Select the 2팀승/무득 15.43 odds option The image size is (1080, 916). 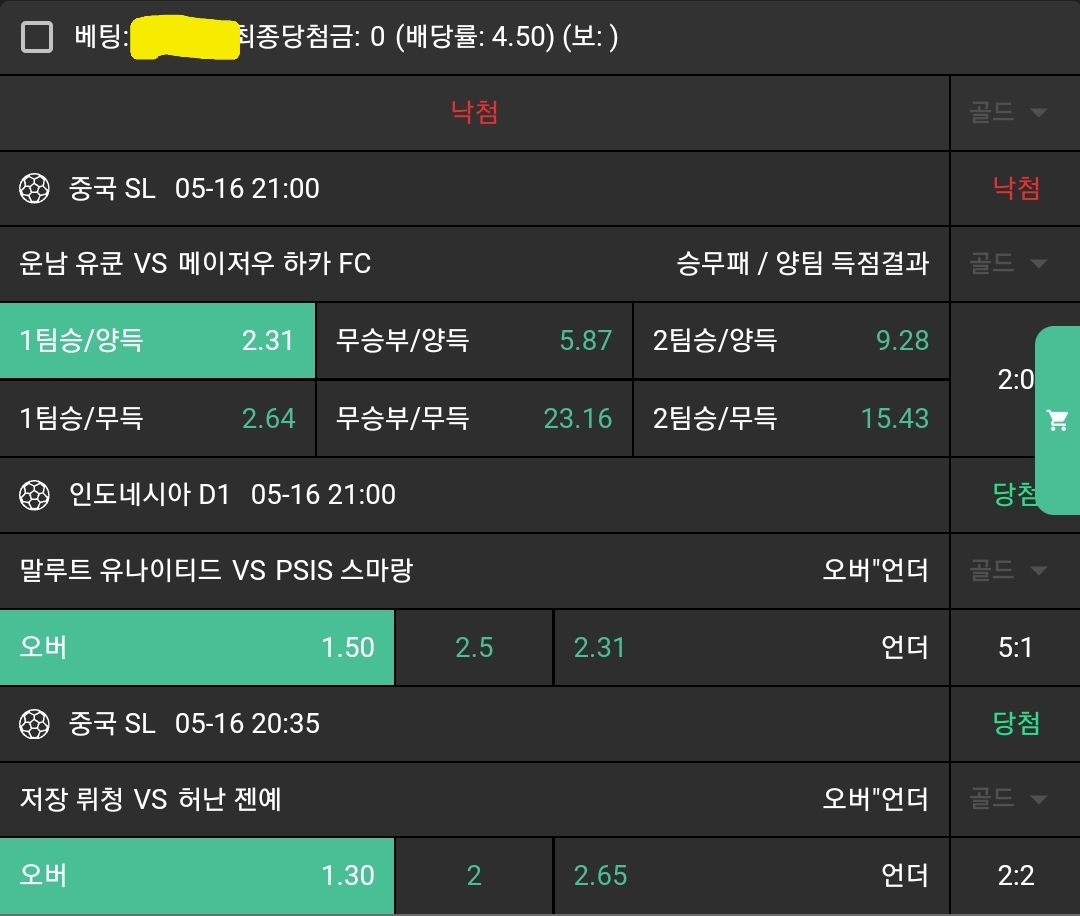tap(790, 418)
